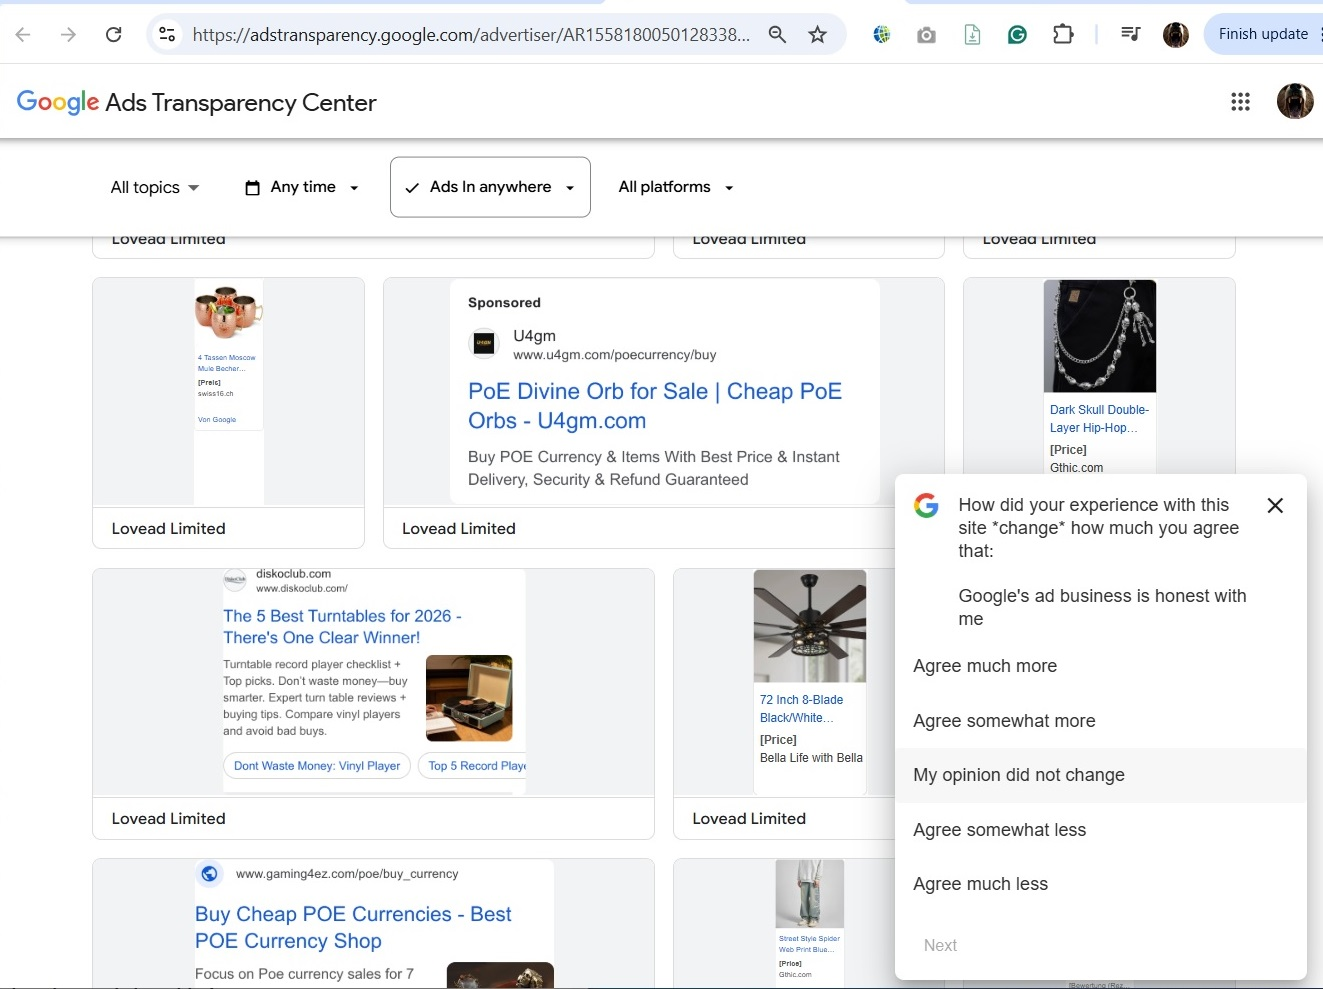Click PoE Divine Orb for Sale headline

tap(655, 406)
